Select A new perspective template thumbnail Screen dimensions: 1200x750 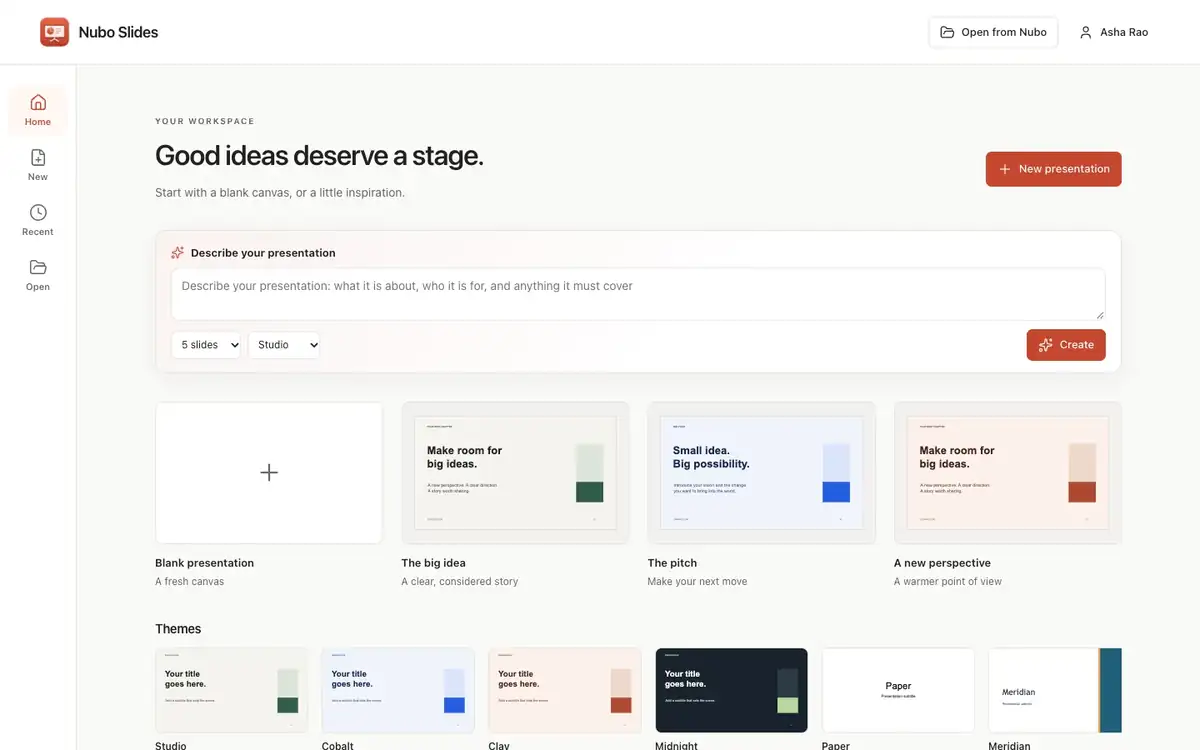[1008, 473]
